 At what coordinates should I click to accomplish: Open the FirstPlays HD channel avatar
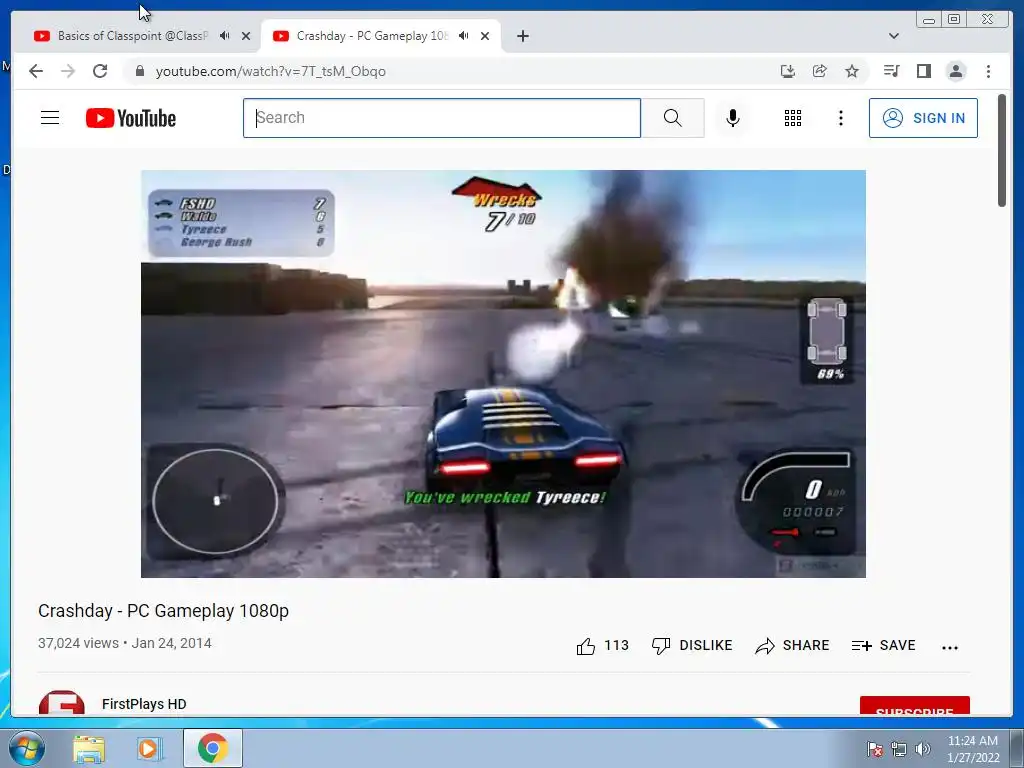[61, 703]
